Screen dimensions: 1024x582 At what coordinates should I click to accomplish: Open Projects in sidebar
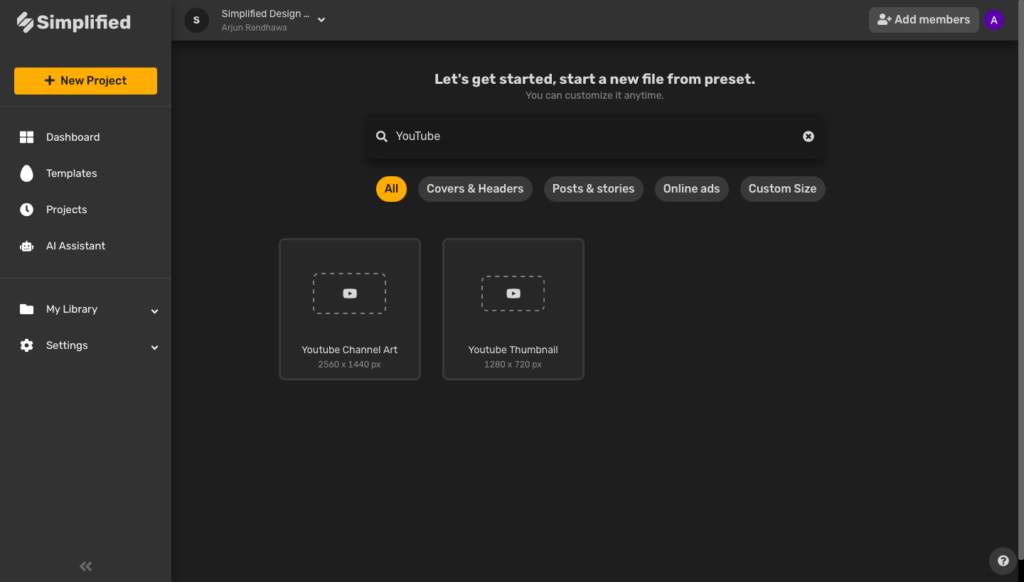(x=67, y=210)
